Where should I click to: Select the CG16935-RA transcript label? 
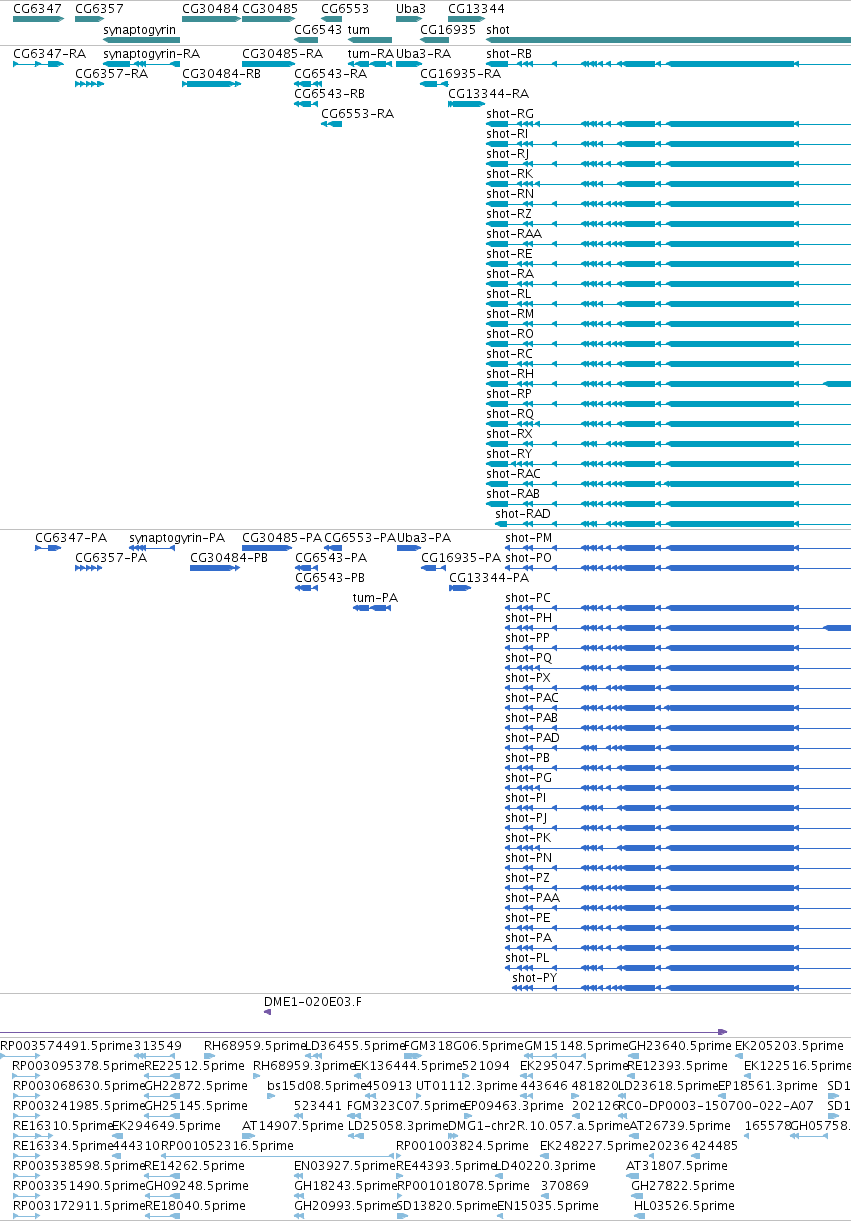[x=460, y=74]
